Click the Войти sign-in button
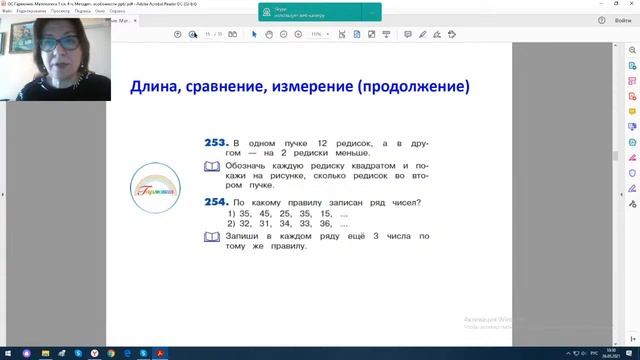640x360 pixels. click(x=623, y=20)
